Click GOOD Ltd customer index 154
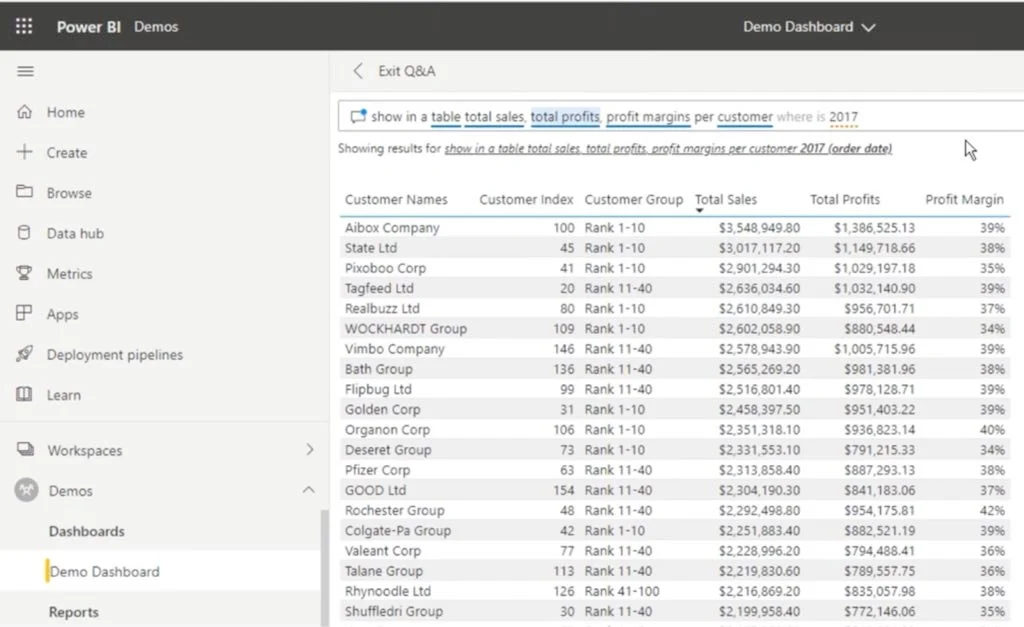The width and height of the screenshot is (1024, 627). (x=564, y=490)
